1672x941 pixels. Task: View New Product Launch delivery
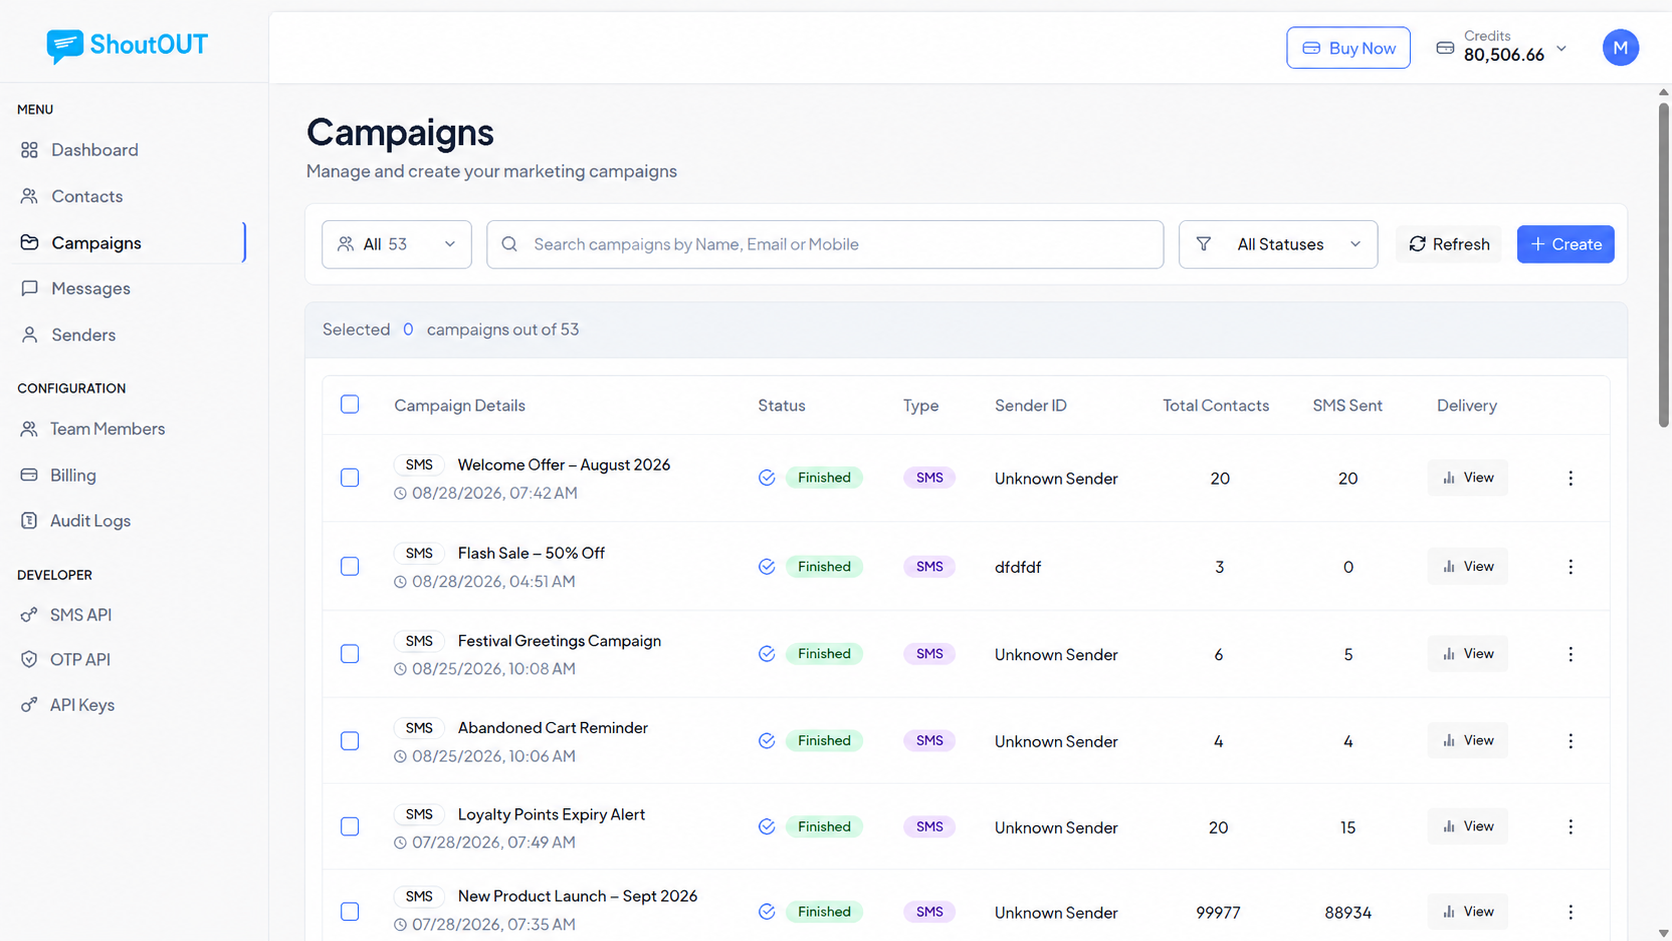coord(1467,912)
